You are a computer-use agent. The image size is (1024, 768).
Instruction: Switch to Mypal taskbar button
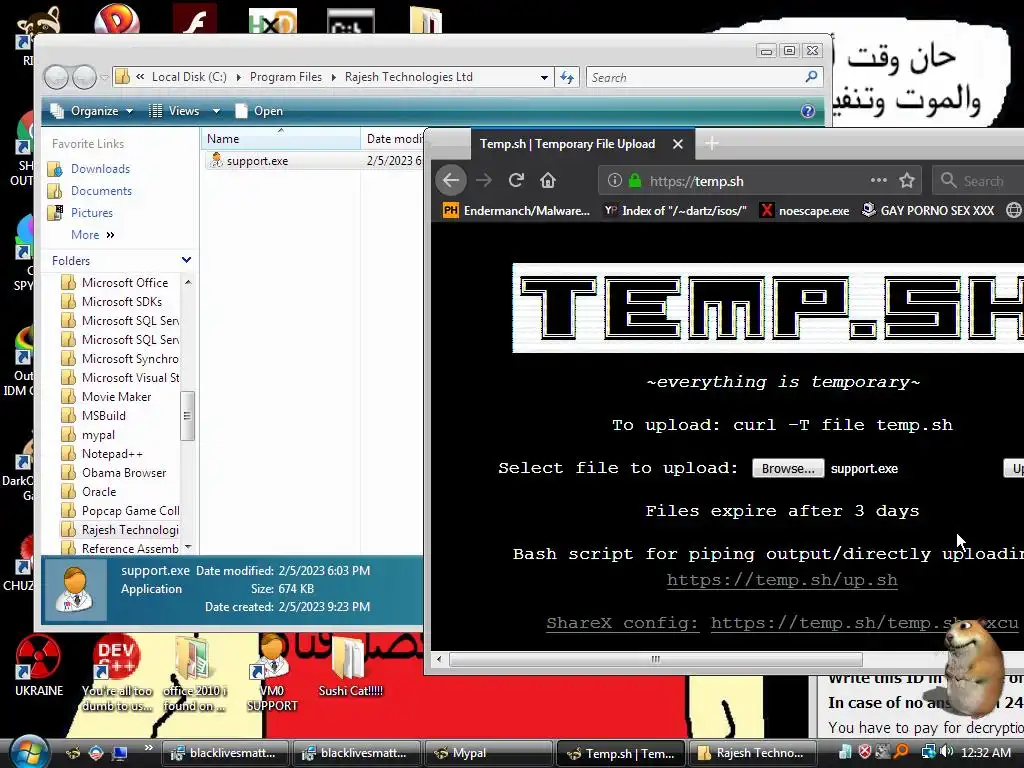click(487, 753)
